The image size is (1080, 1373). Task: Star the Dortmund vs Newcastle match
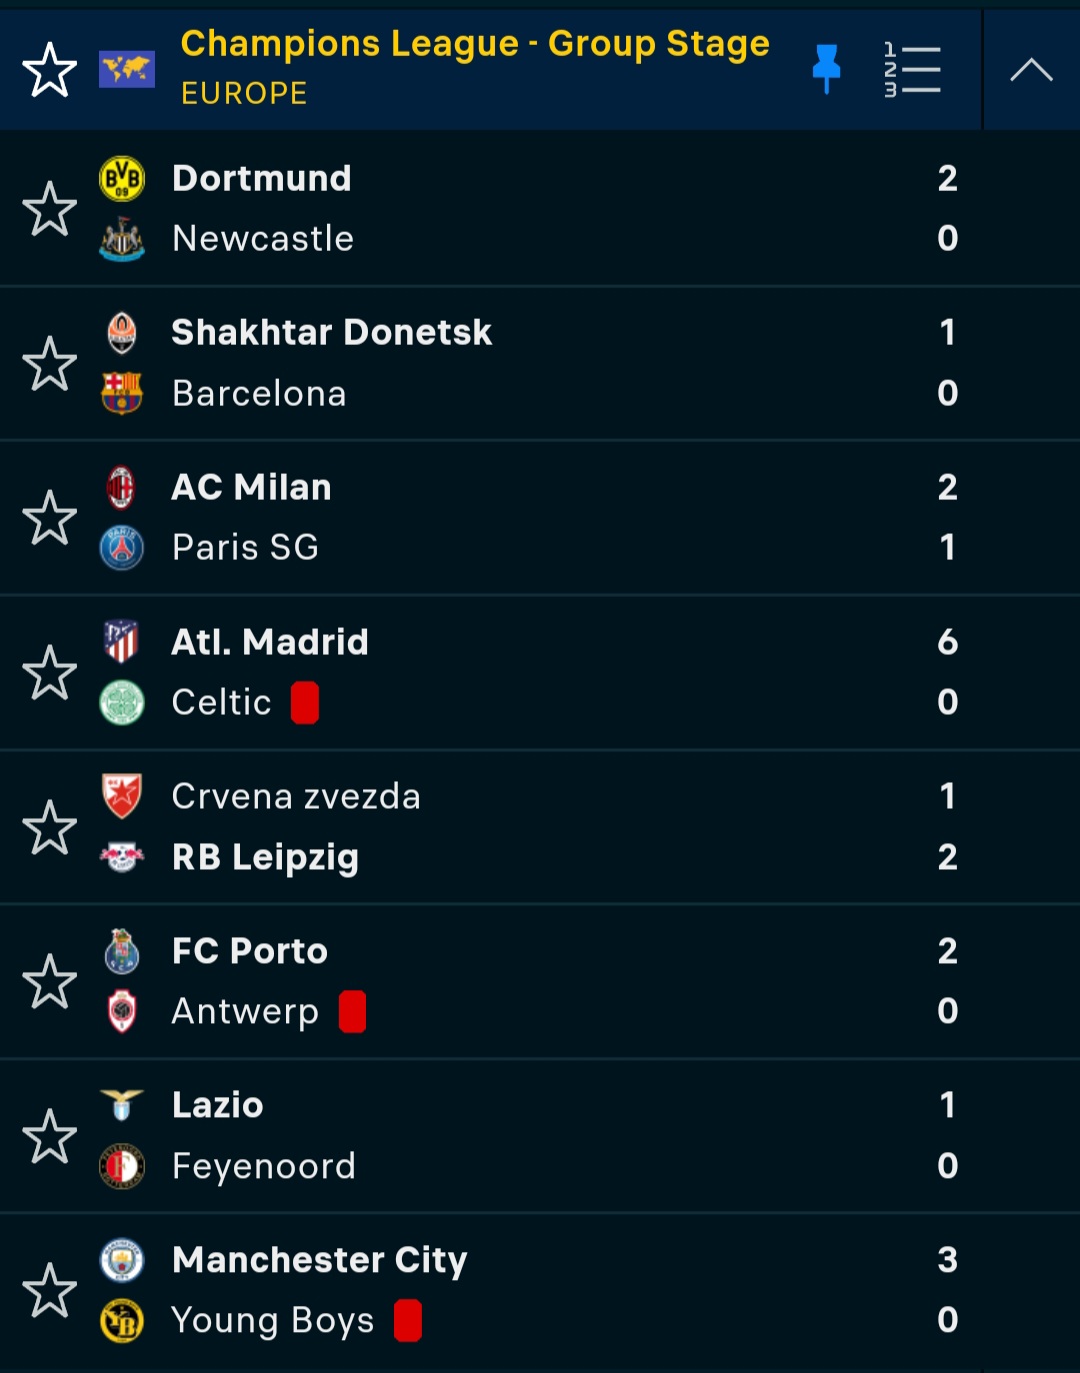(49, 209)
